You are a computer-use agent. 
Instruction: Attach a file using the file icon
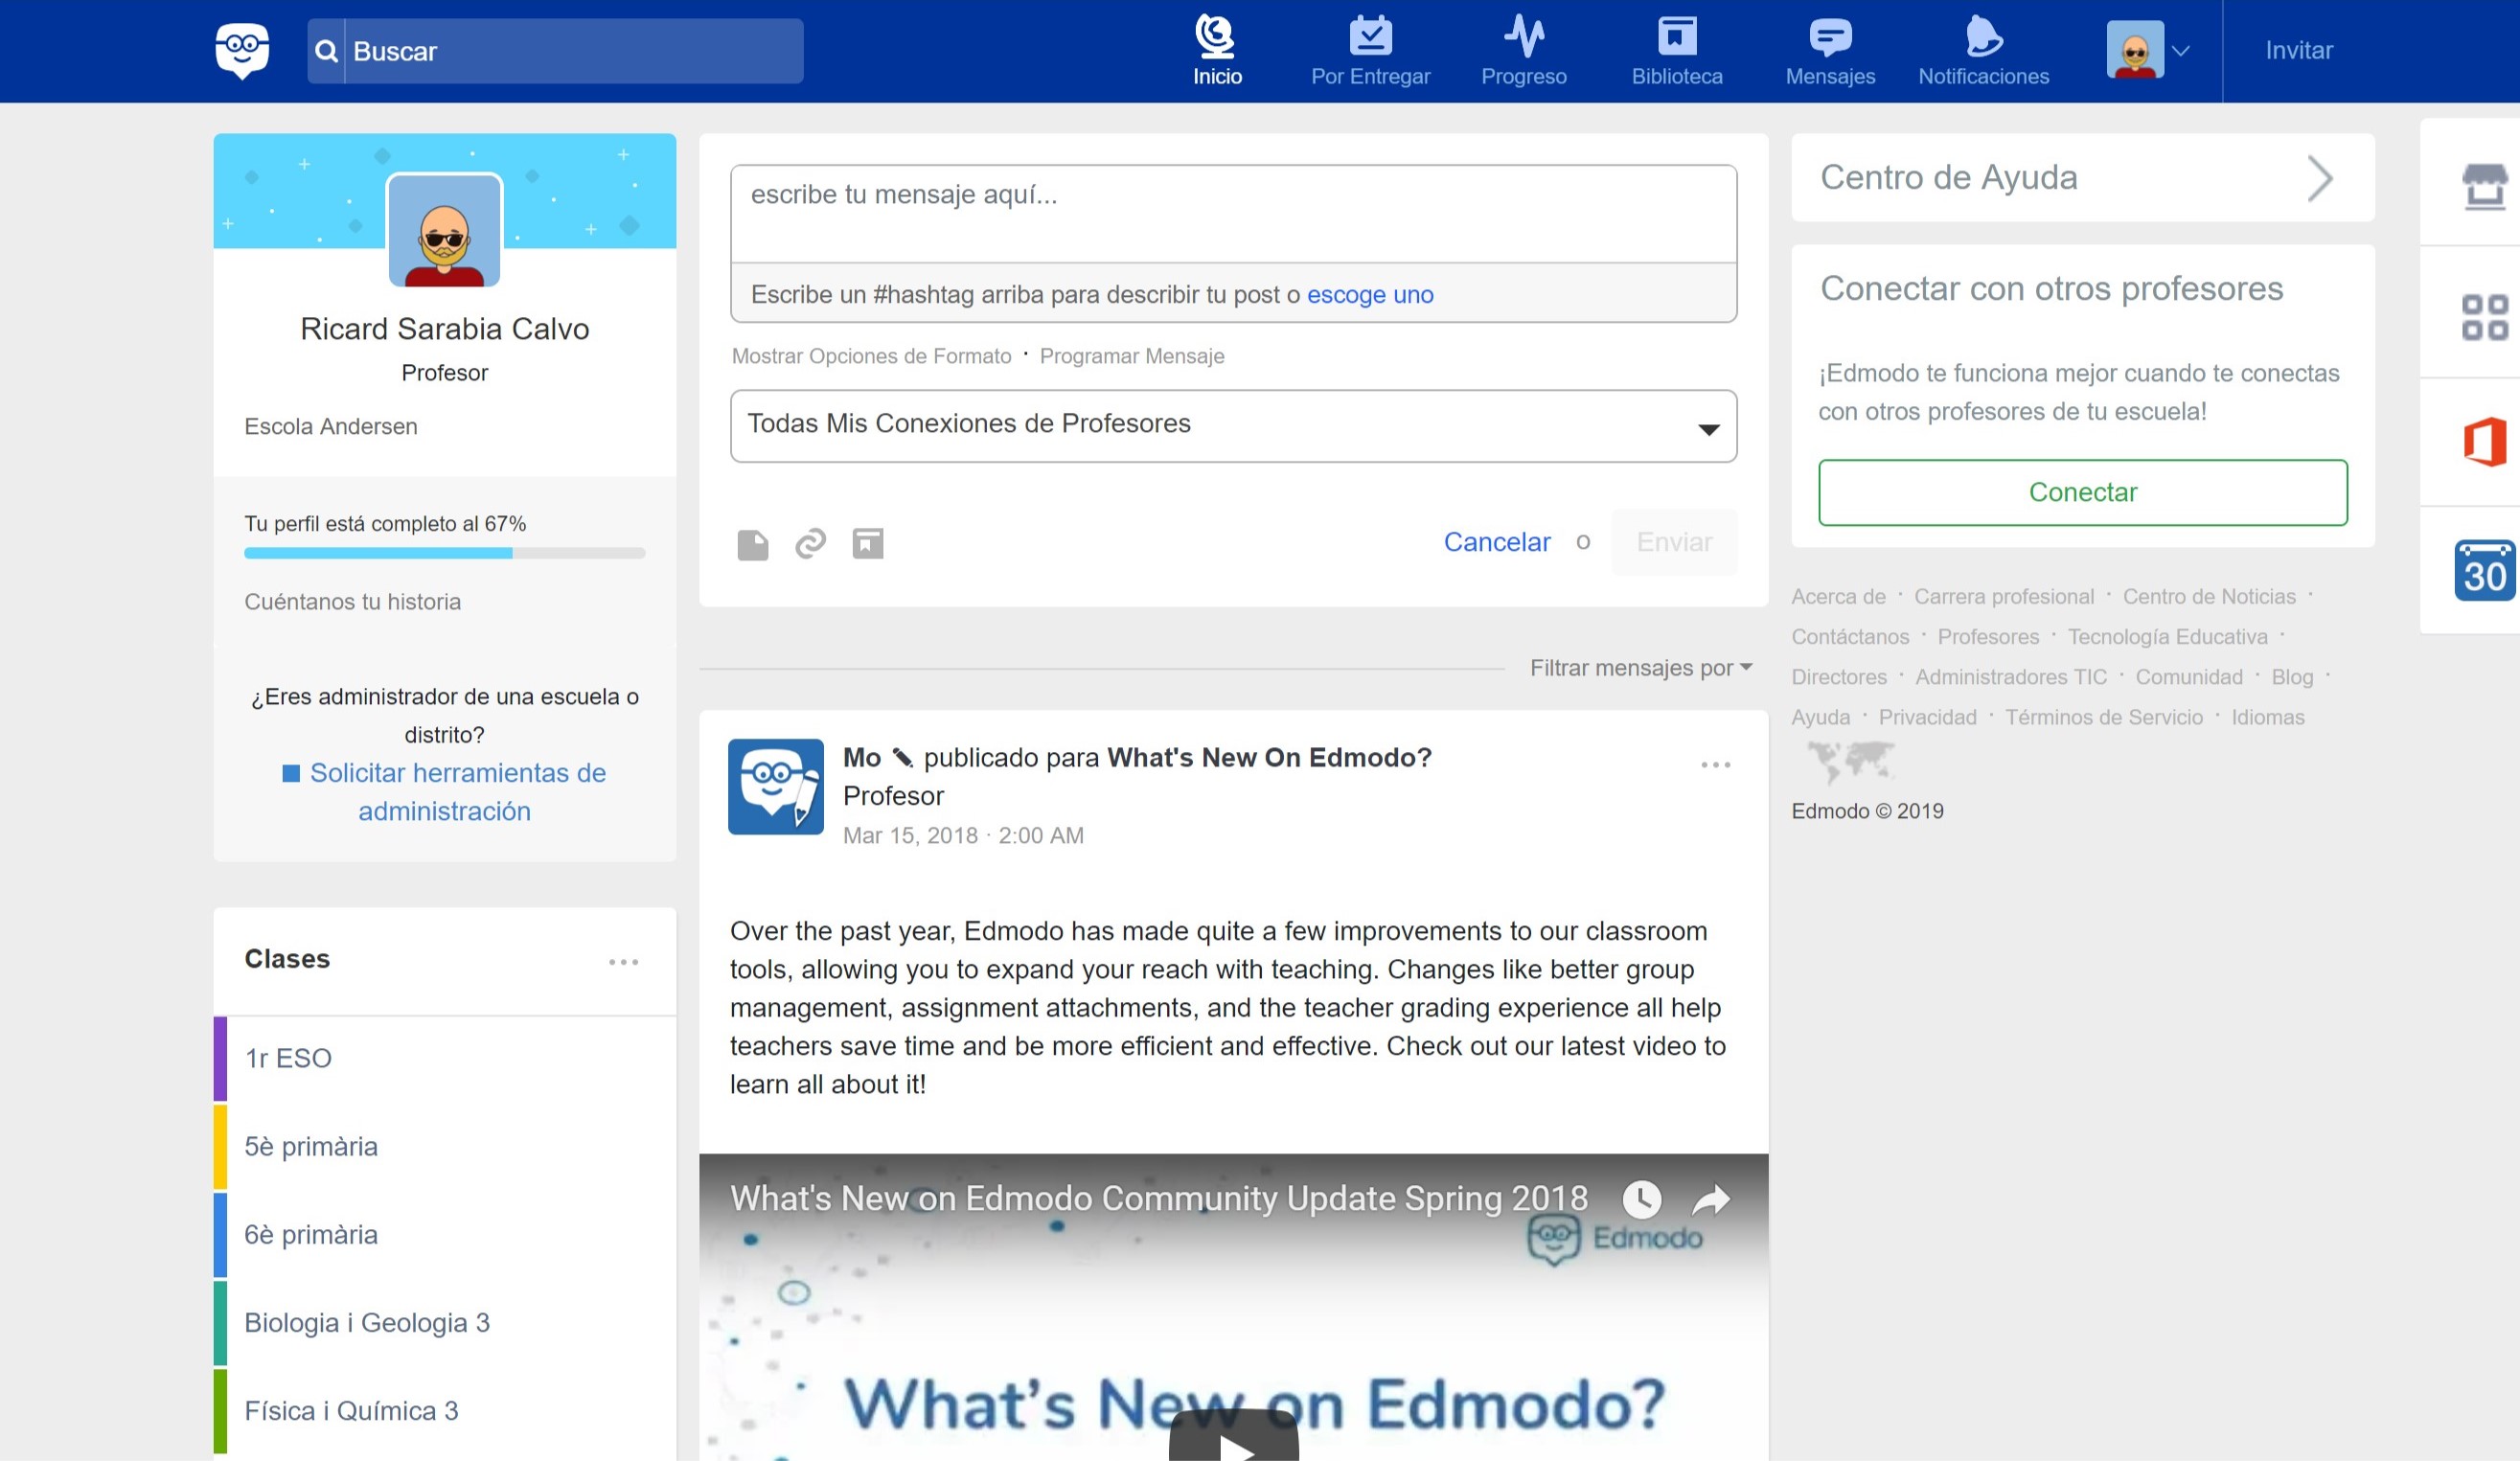point(752,544)
